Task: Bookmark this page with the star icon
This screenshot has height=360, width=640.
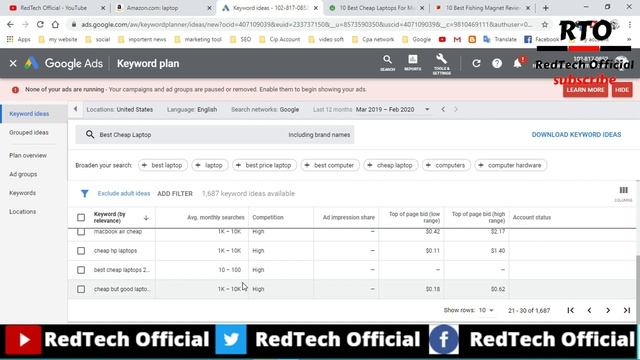Action: pos(545,24)
